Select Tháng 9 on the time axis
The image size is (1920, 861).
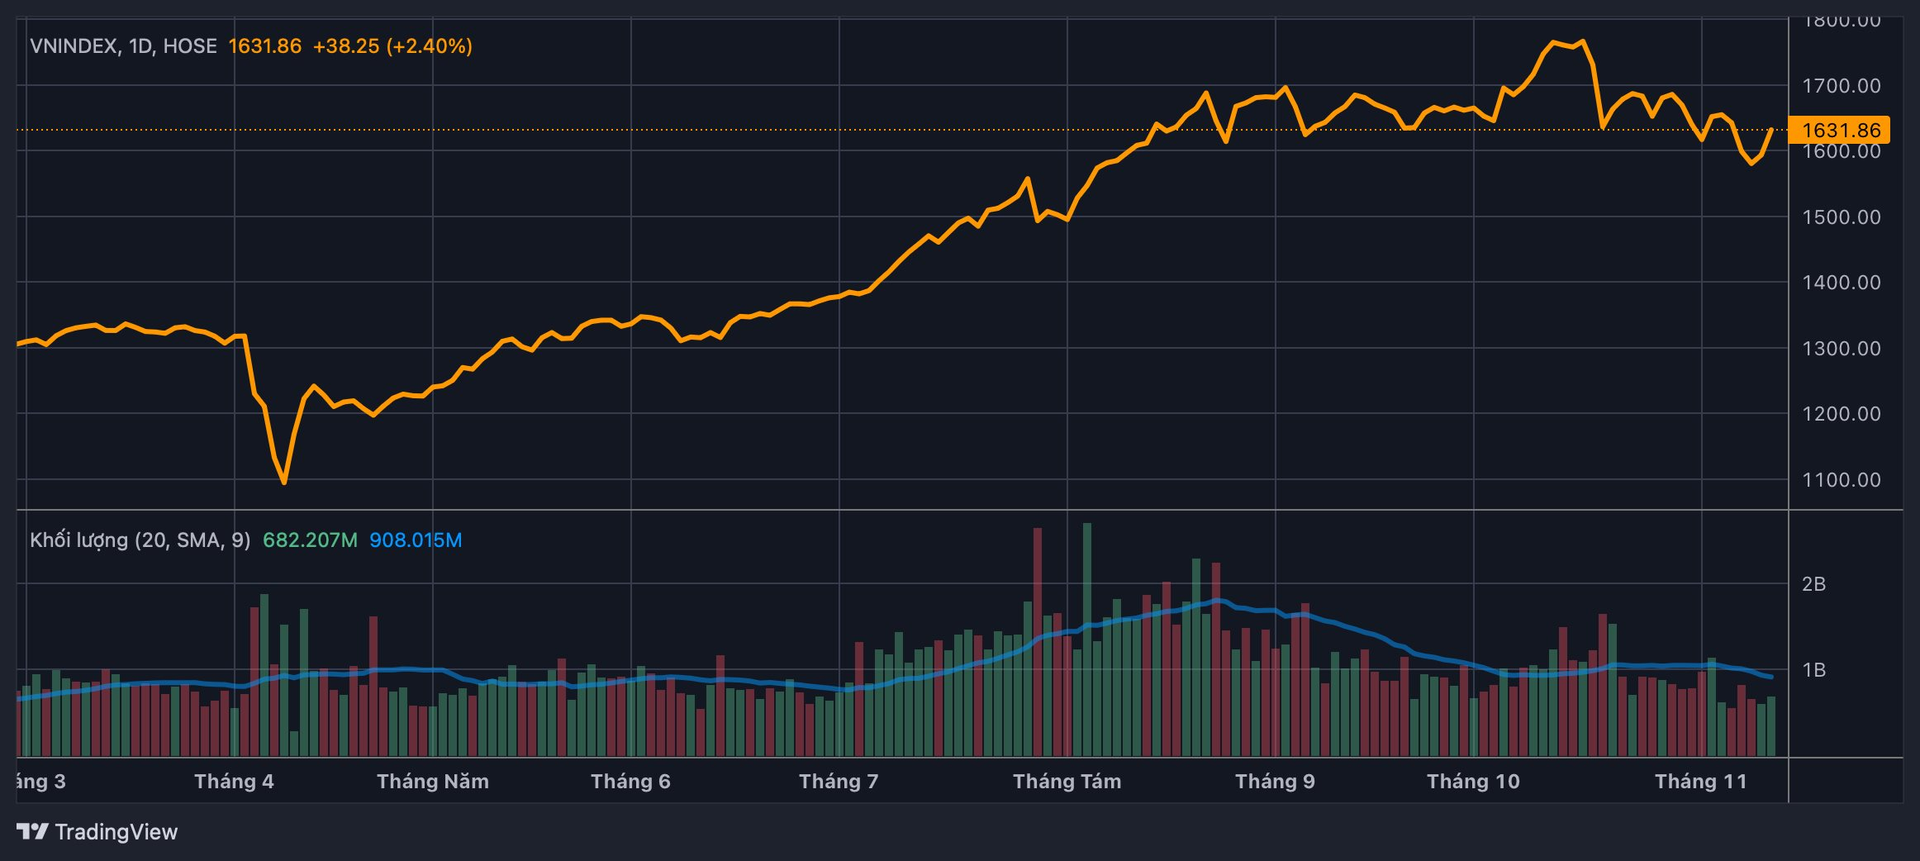[x=1275, y=781]
